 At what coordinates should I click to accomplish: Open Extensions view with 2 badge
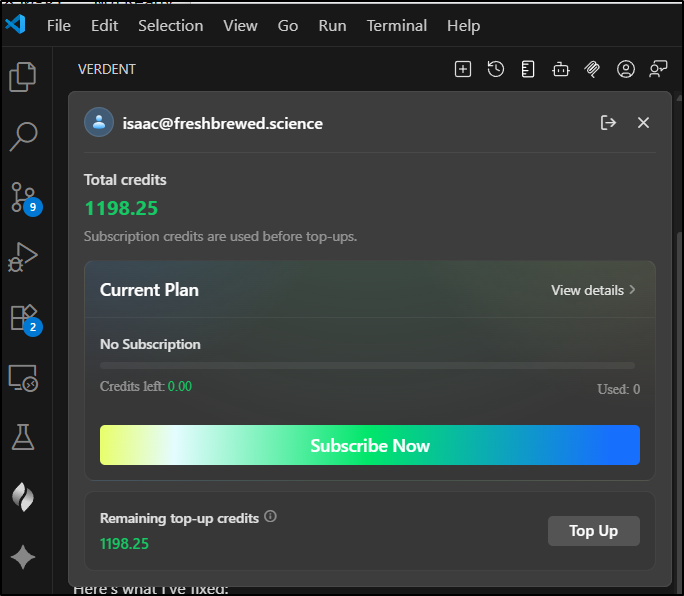(x=23, y=317)
